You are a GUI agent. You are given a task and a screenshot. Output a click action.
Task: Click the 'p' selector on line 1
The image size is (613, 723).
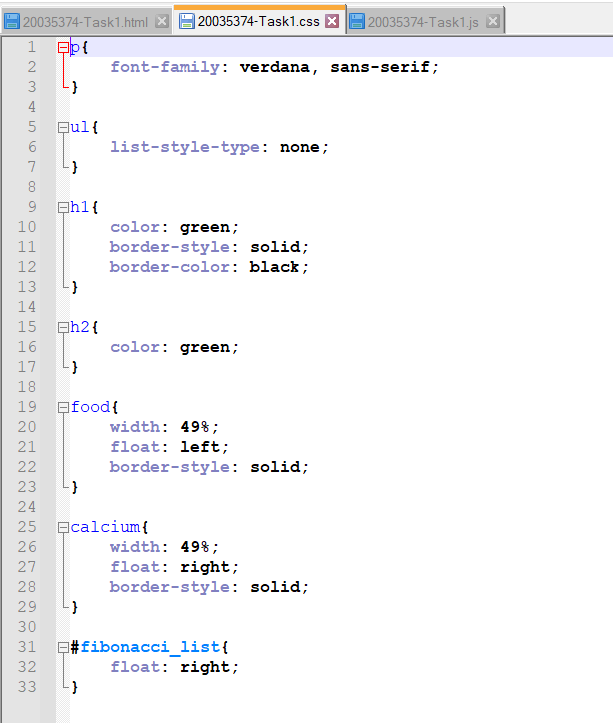[75, 47]
